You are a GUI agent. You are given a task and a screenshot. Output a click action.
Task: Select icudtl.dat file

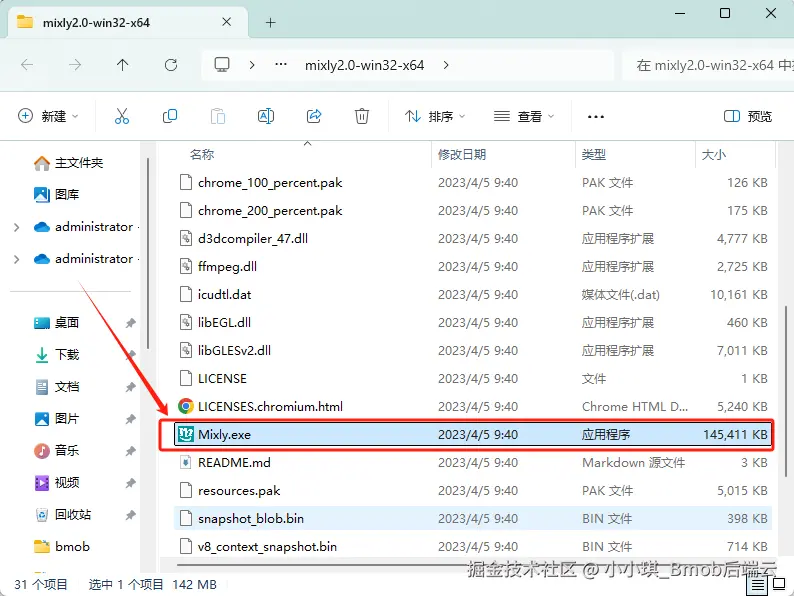pos(473,294)
